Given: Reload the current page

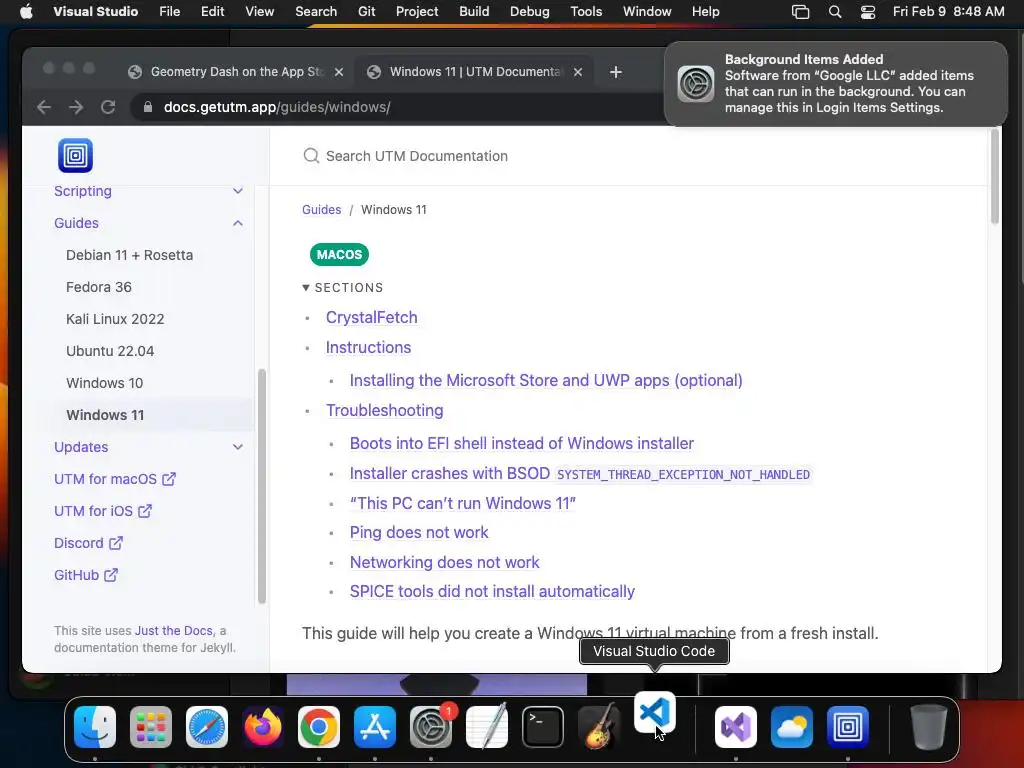Looking at the screenshot, I should (108, 107).
